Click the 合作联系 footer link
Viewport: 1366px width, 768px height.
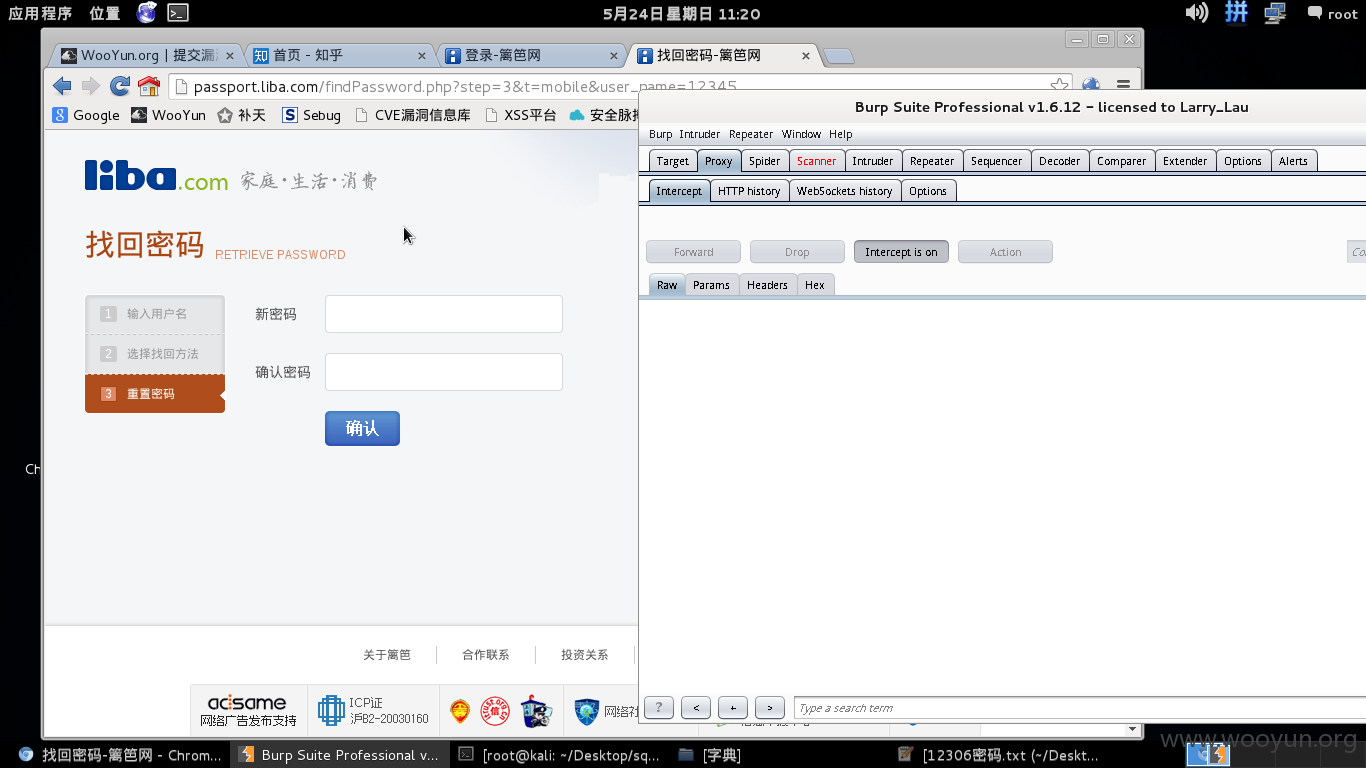click(x=486, y=655)
